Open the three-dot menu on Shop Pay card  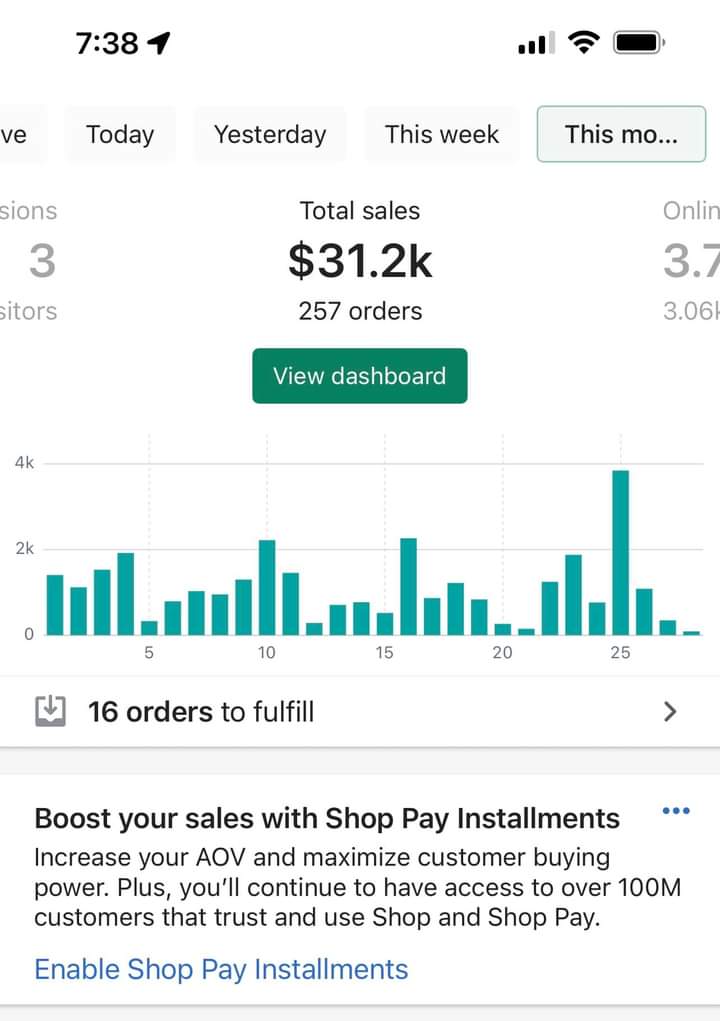tap(676, 811)
